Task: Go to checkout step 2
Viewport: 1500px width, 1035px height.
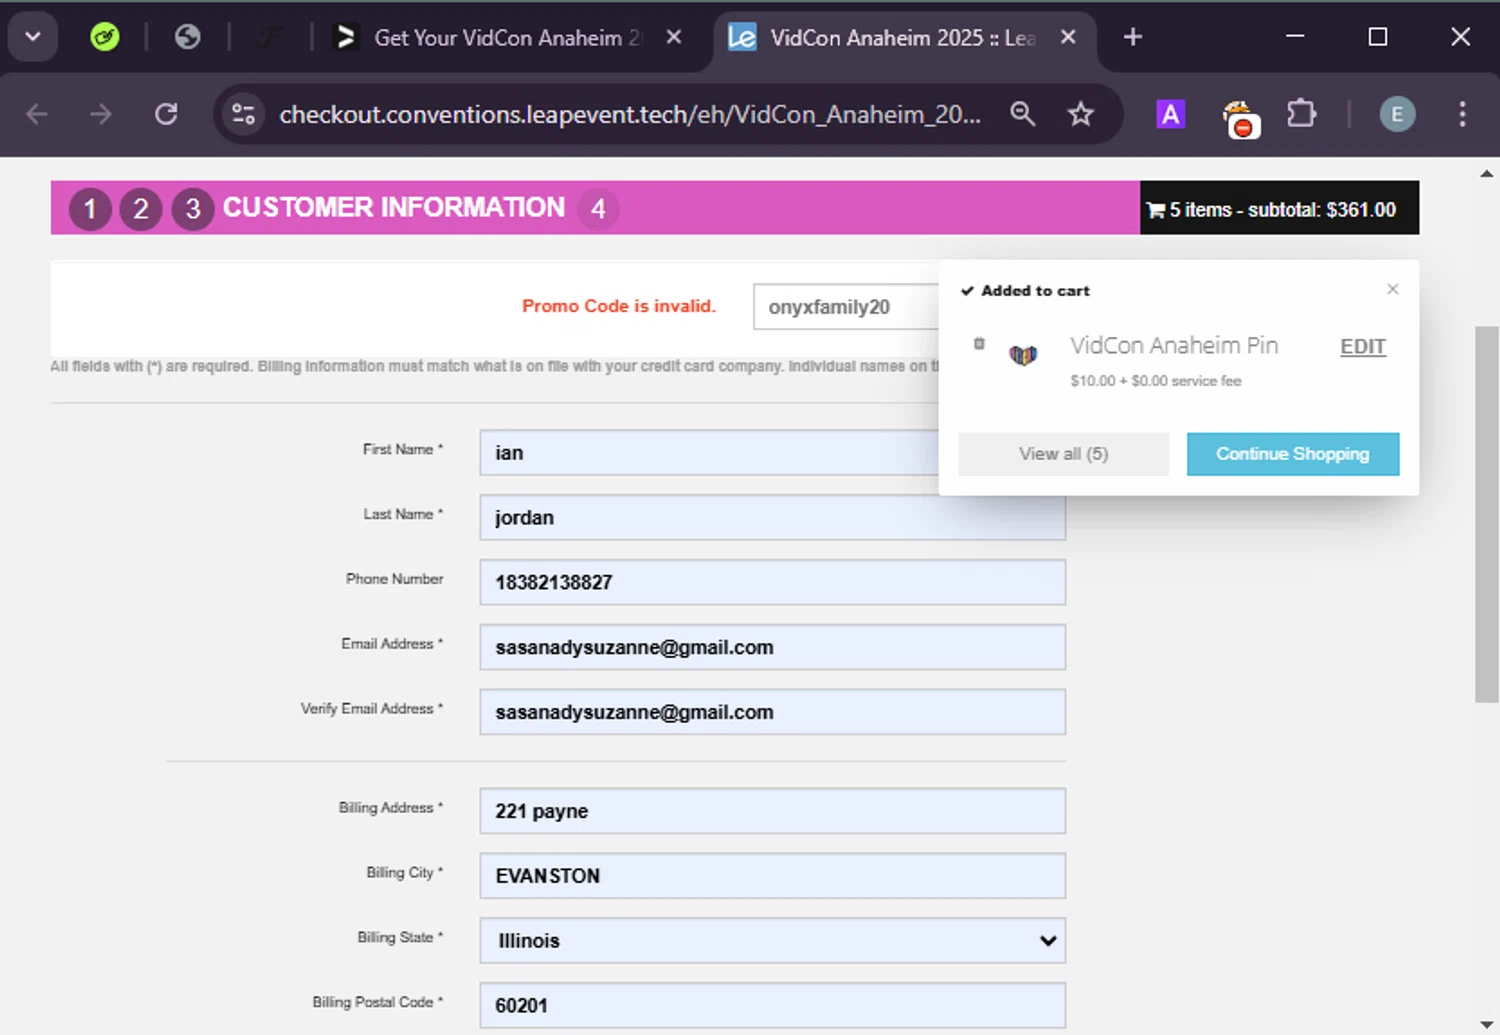Action: pyautogui.click(x=141, y=209)
